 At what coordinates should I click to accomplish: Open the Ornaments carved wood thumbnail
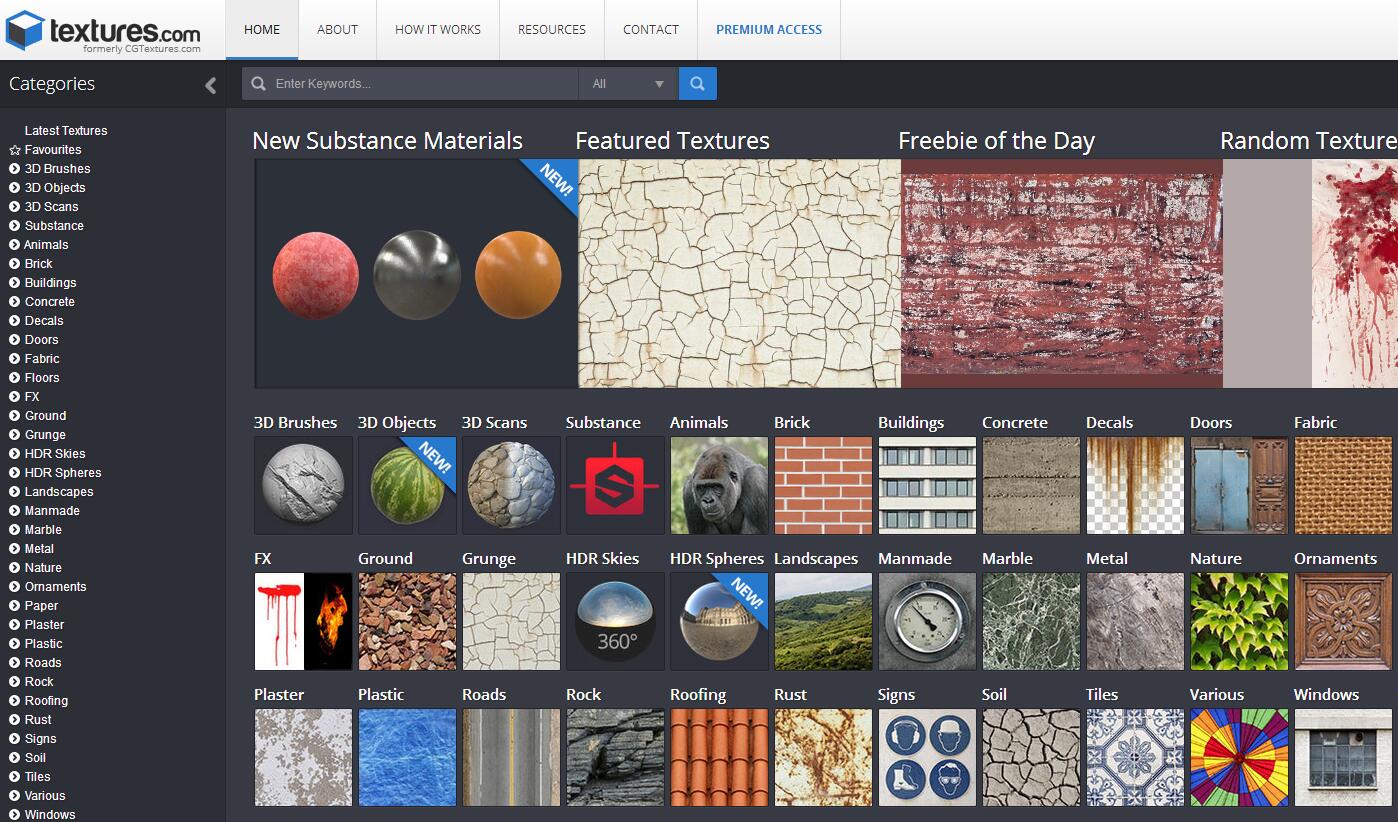[1343, 621]
